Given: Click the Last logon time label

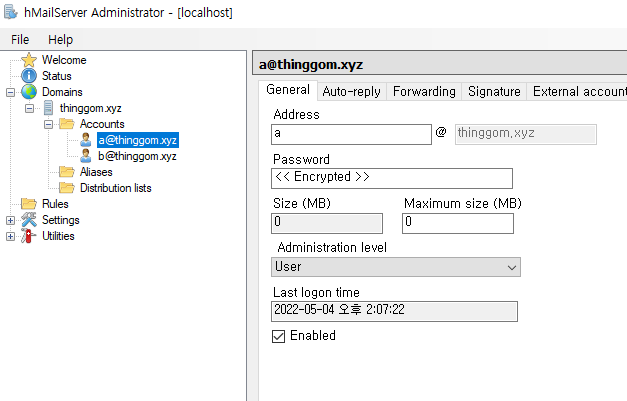Looking at the screenshot, I should (316, 292).
